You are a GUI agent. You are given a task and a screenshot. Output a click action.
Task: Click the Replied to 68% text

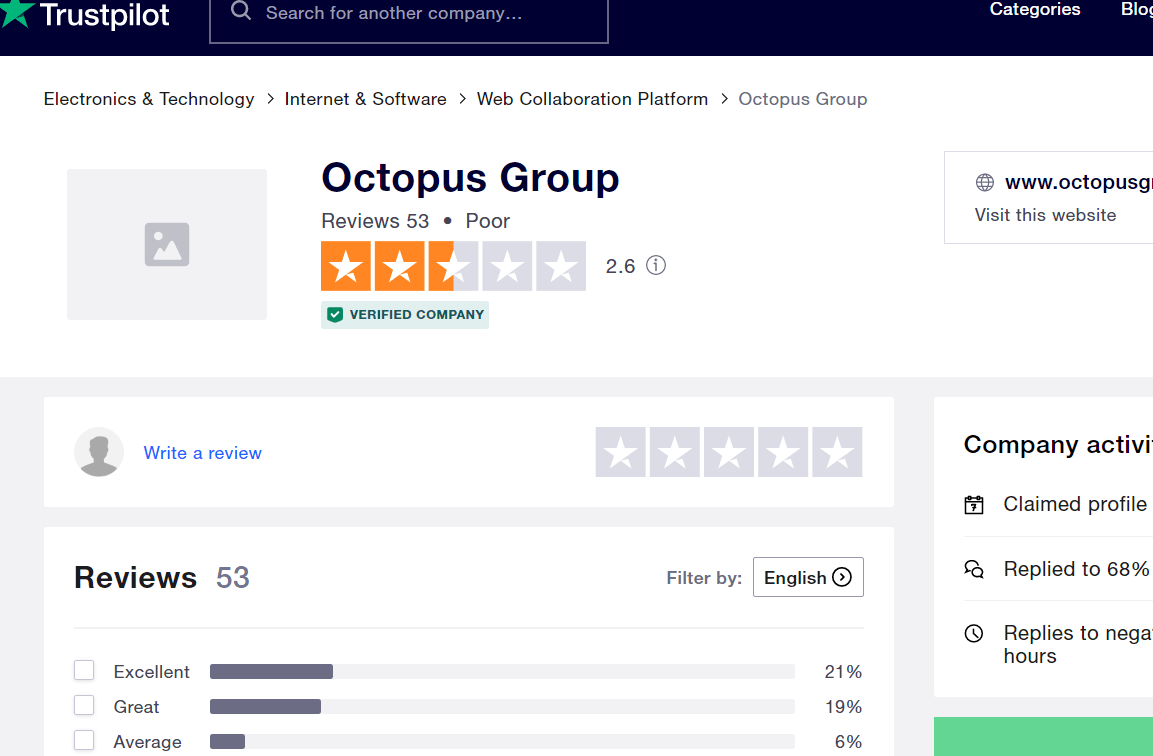pyautogui.click(x=1076, y=569)
